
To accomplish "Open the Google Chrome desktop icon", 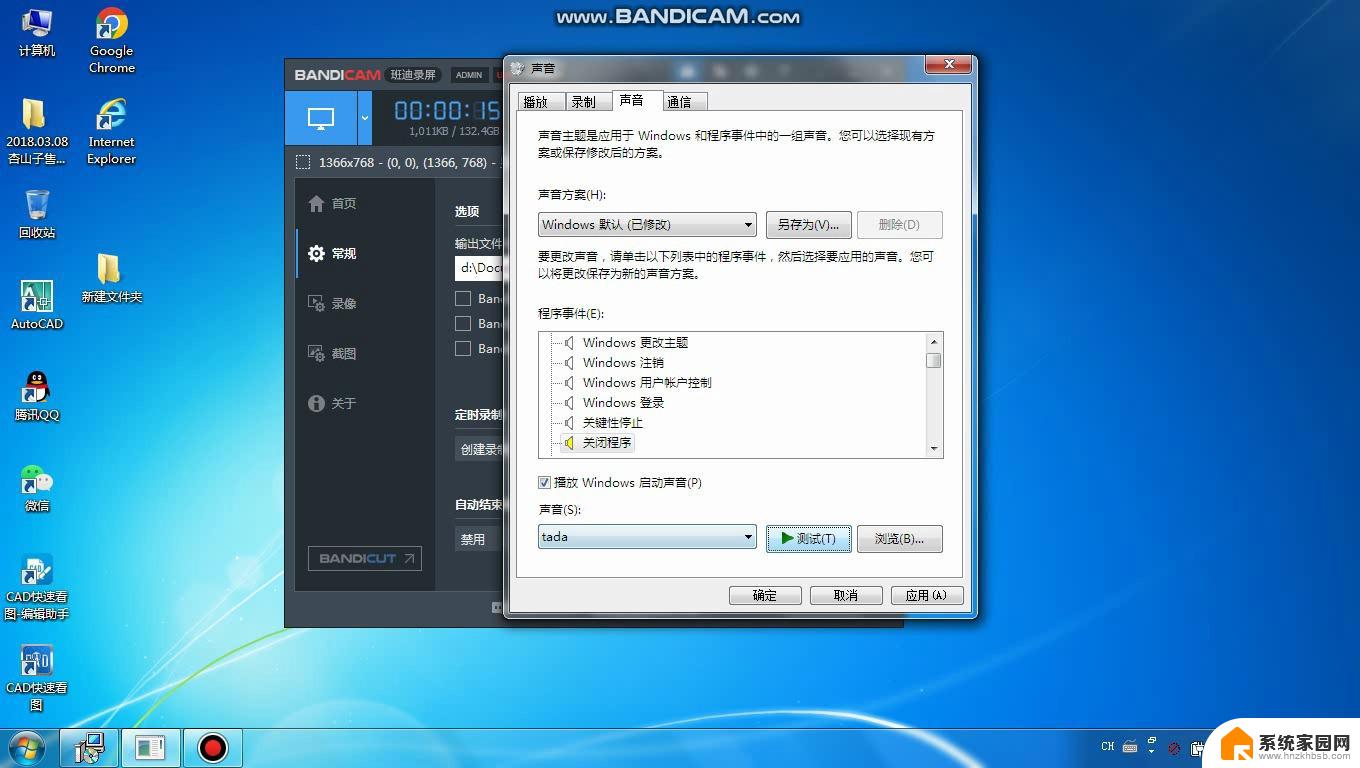I will (111, 41).
